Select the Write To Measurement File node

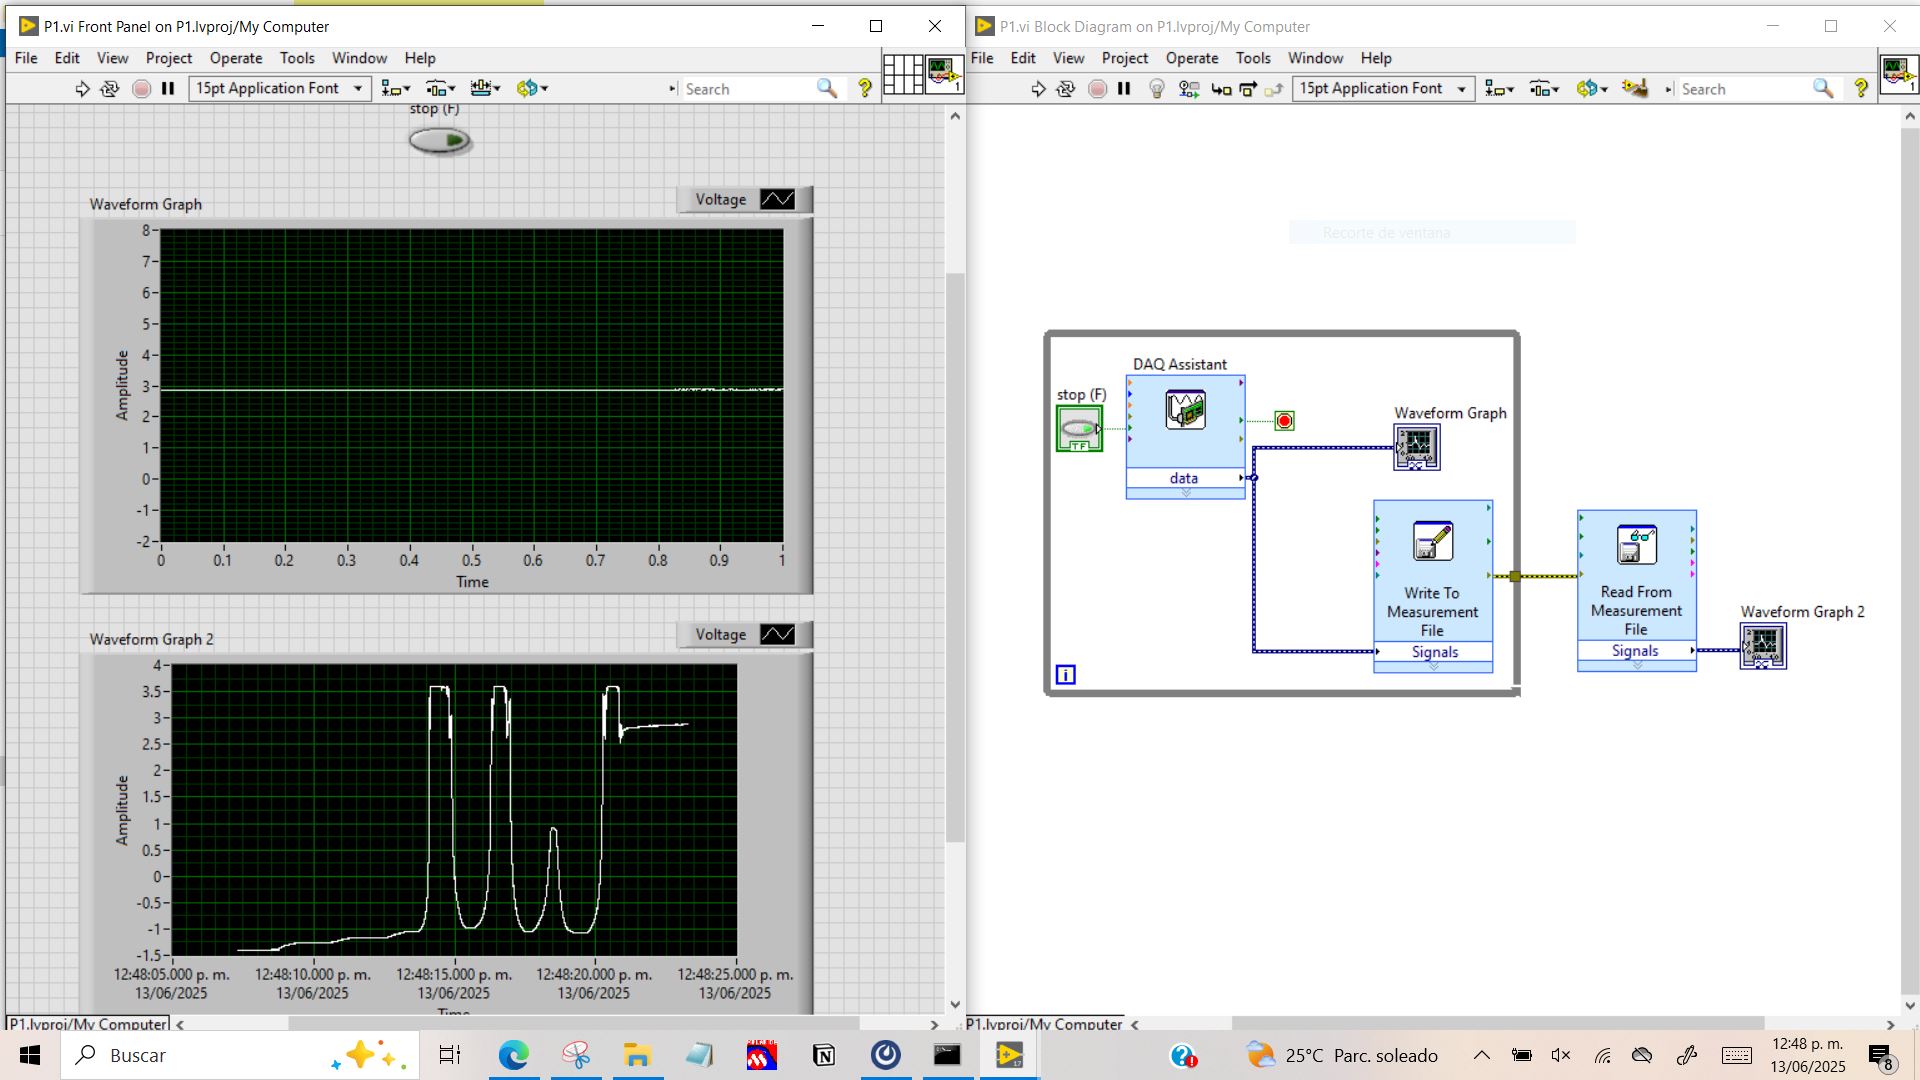click(x=1433, y=586)
